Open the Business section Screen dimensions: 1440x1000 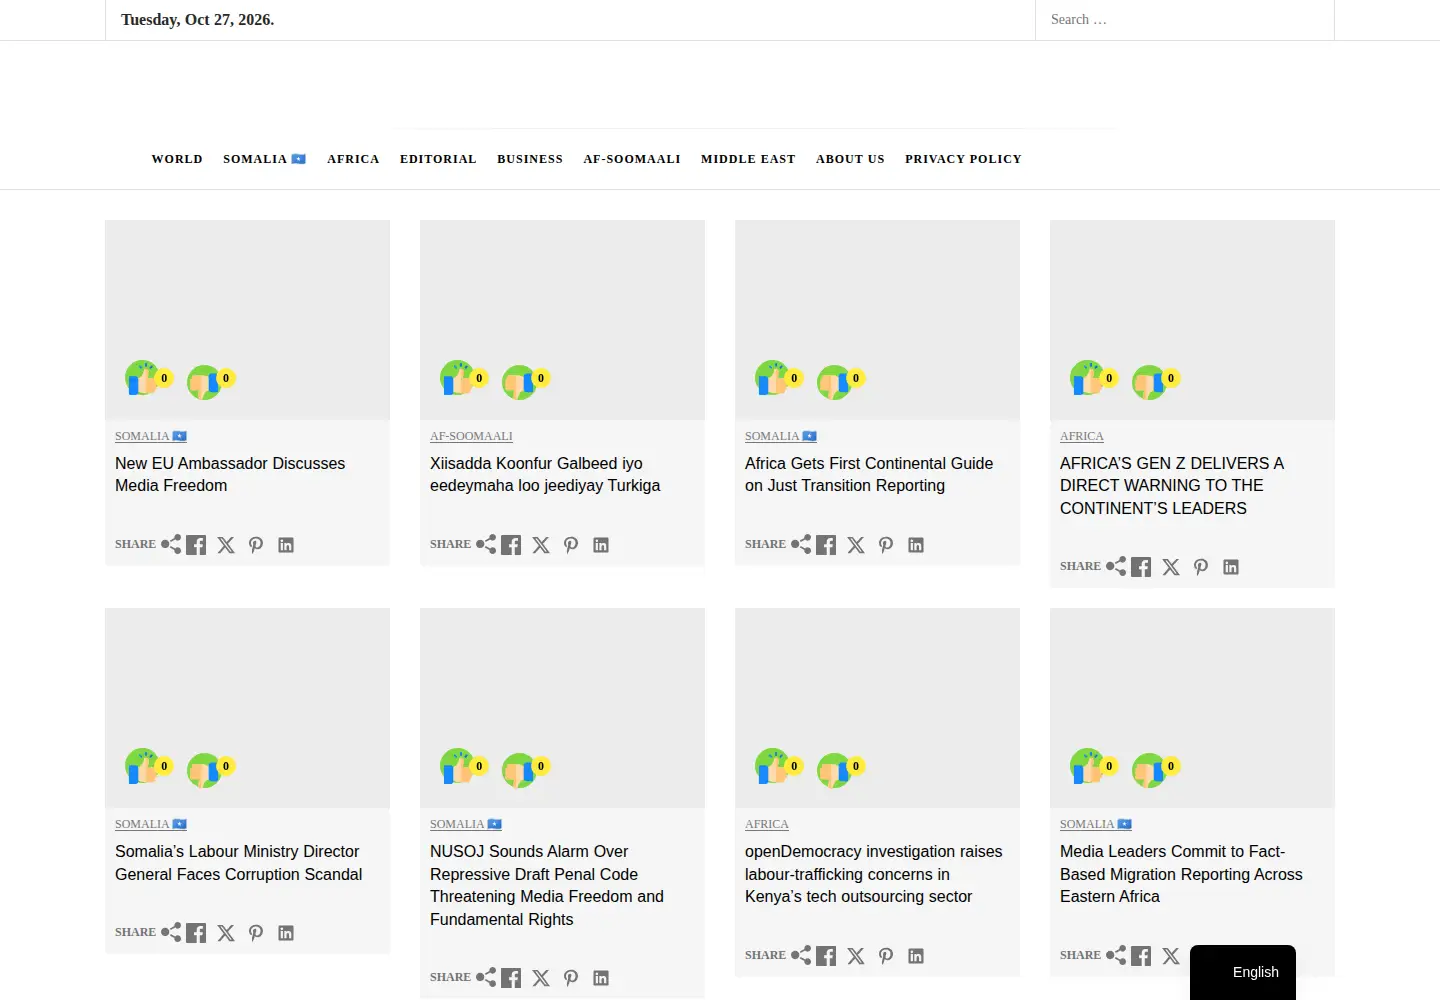pyautogui.click(x=530, y=159)
